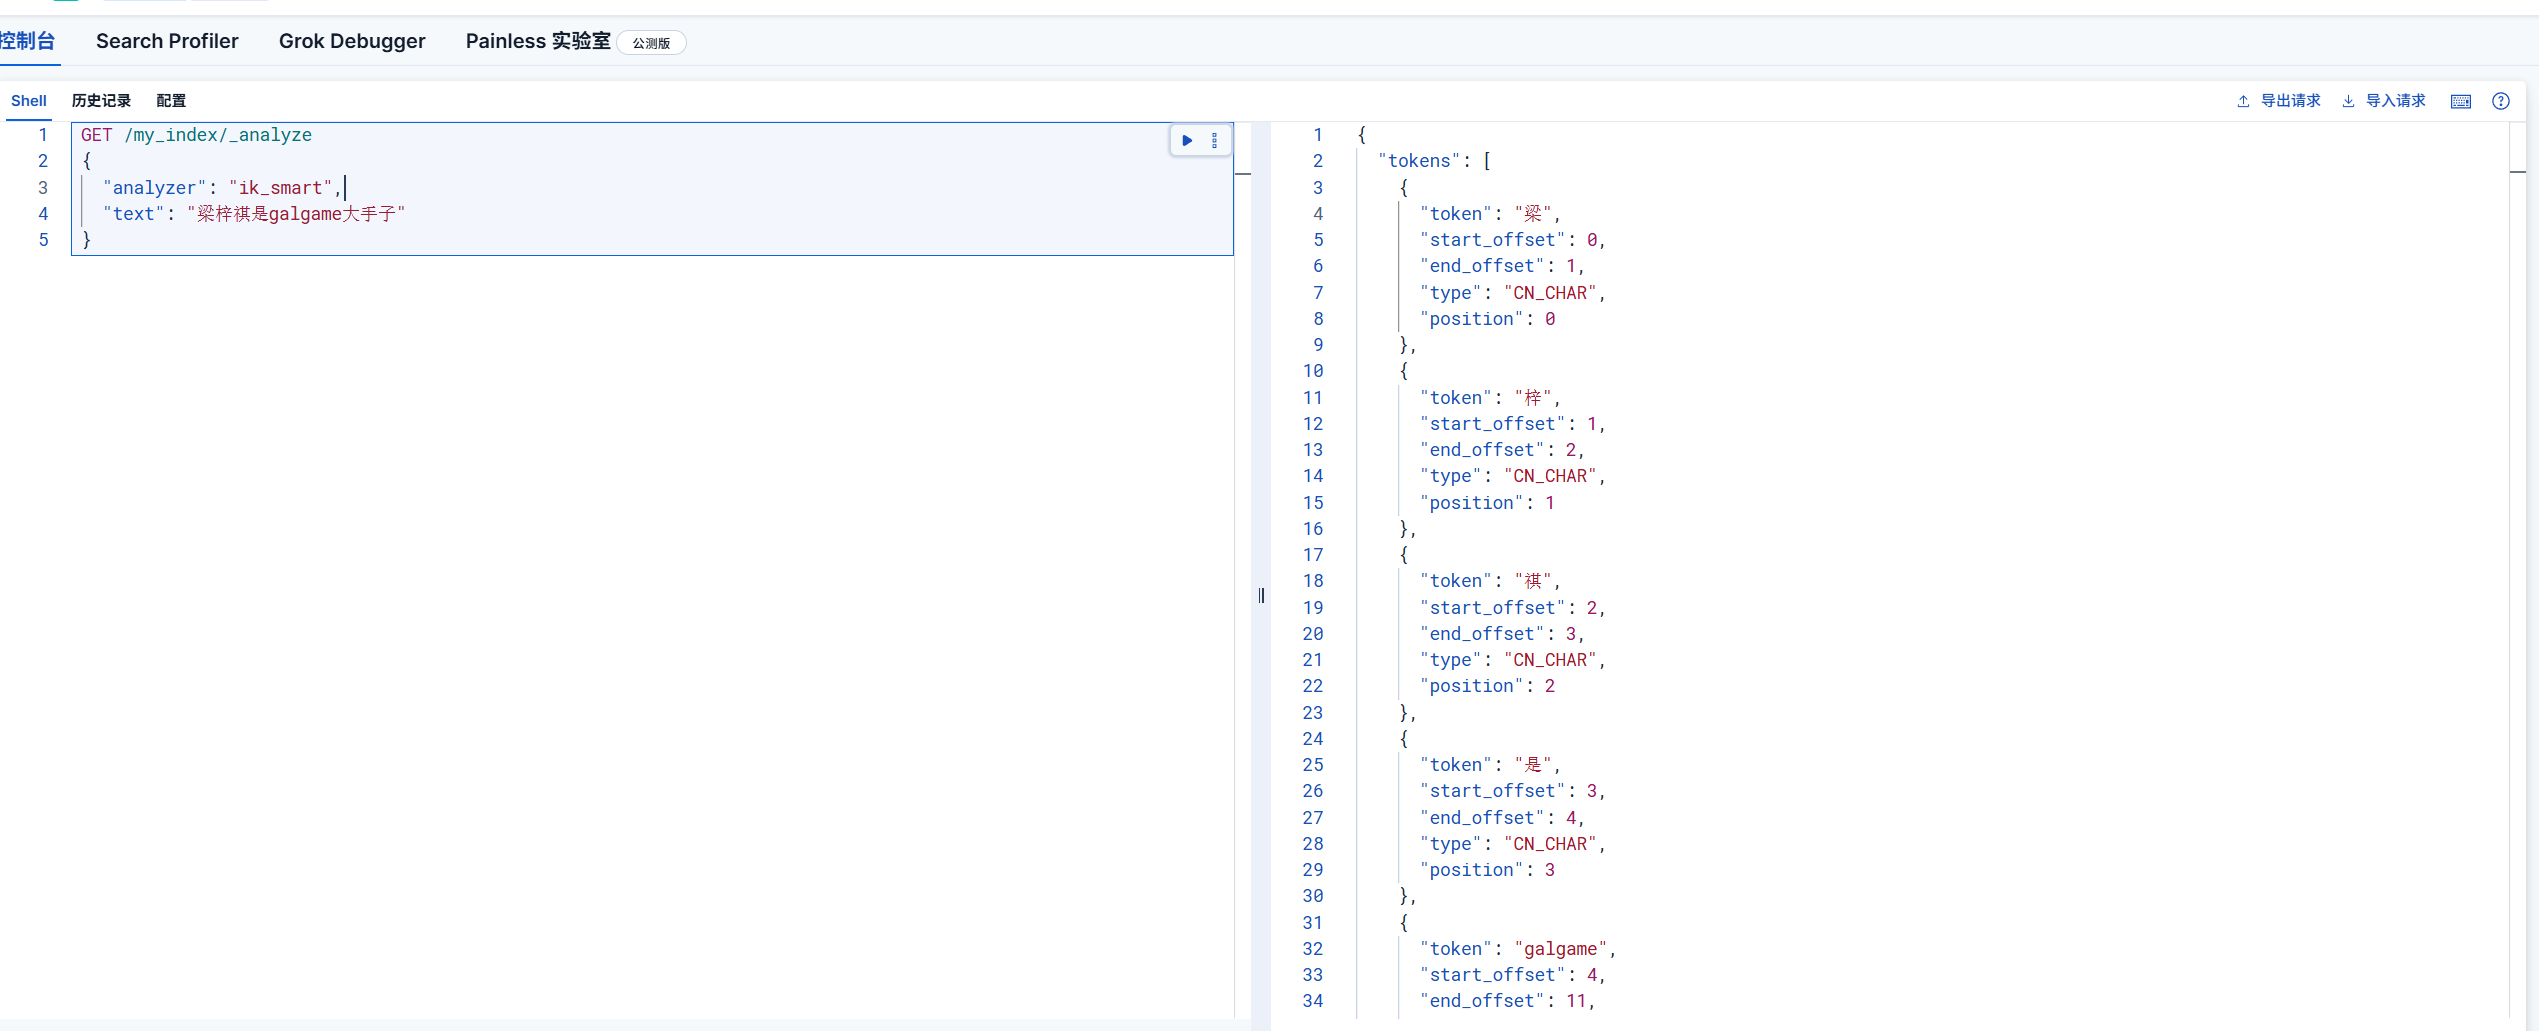Click the GET /my_index/_analyze request line
Screen dimensions: 2539x1031
[x=196, y=135]
